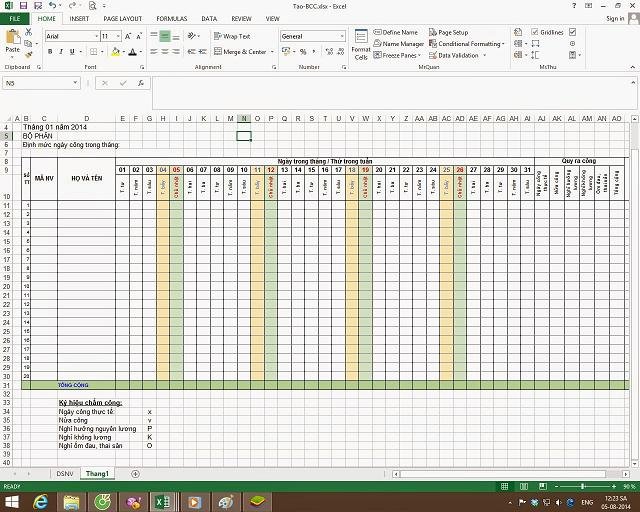Viewport: 640px width, 512px height.
Task: Open the Page Setup command
Action: 449,32
